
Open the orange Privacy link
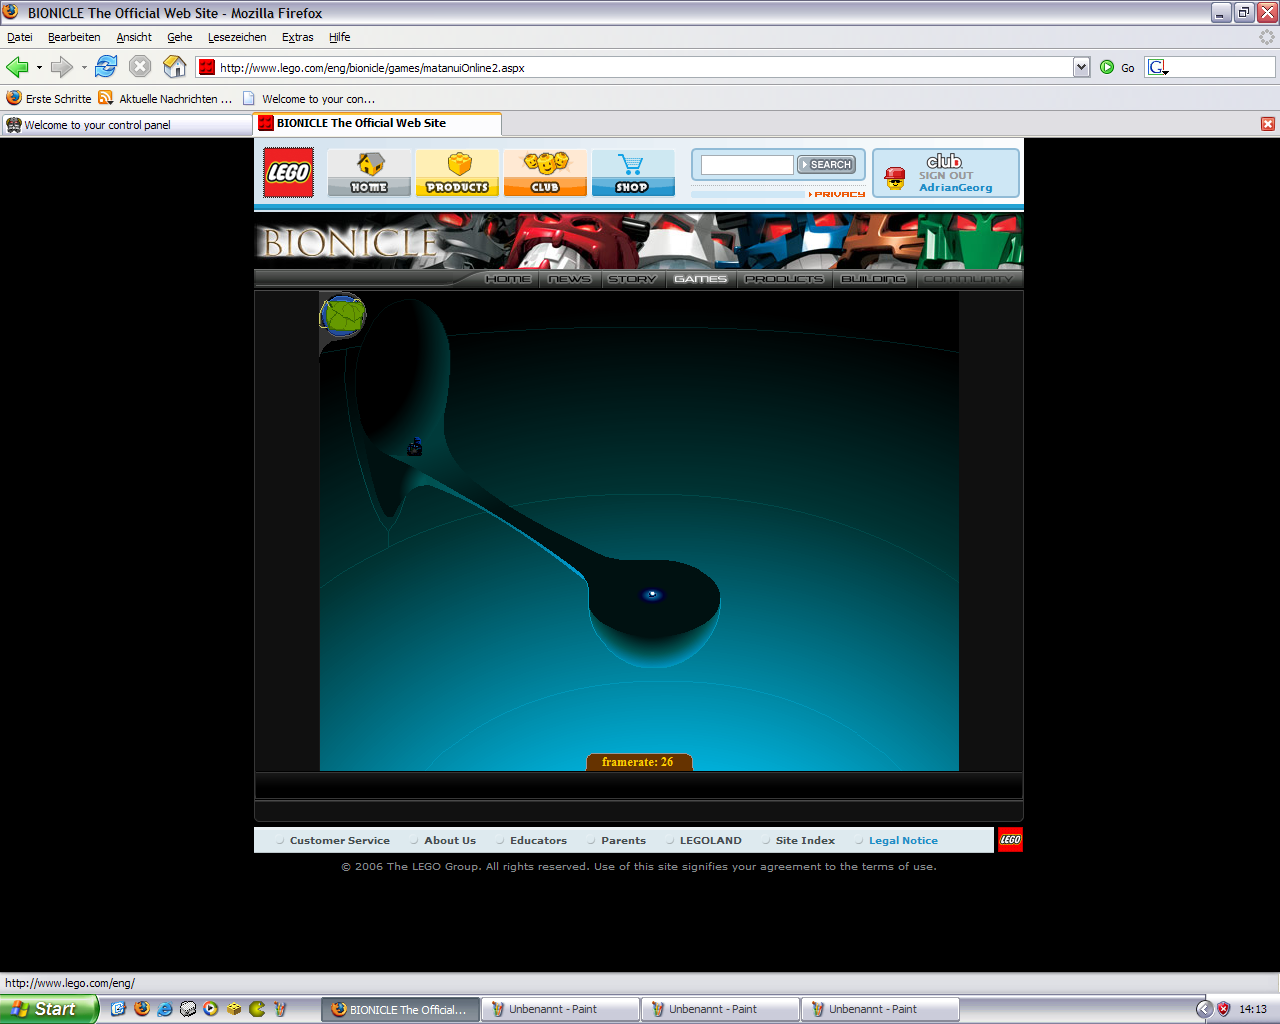point(838,194)
